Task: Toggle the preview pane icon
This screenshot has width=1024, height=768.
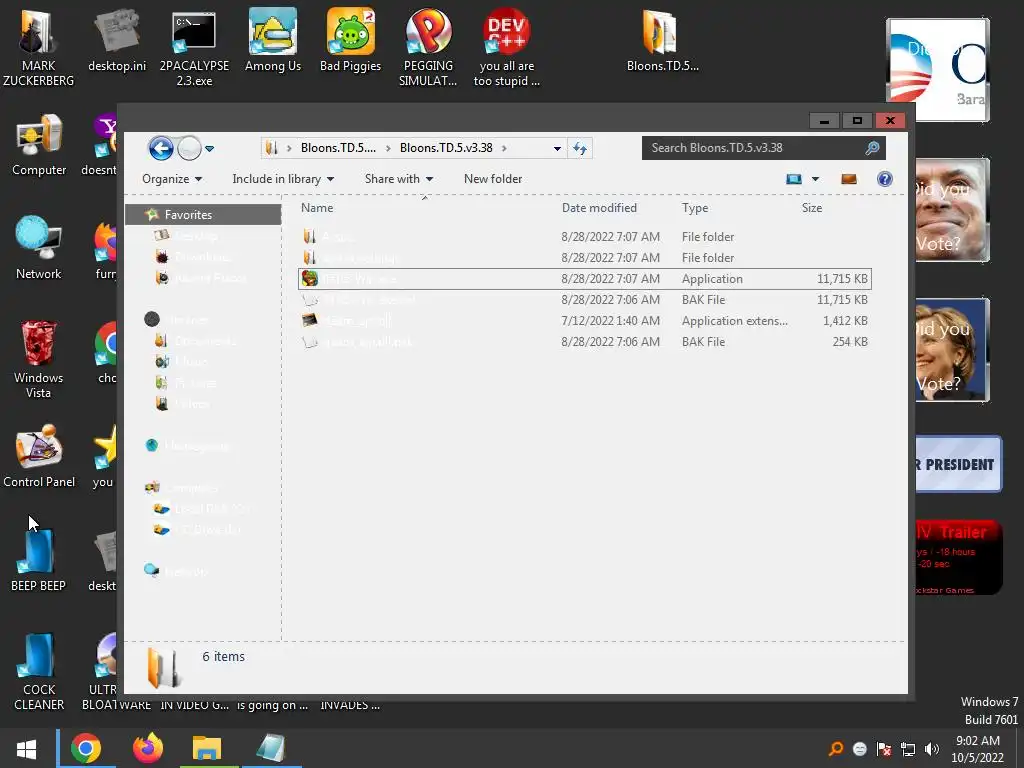Action: (x=849, y=179)
